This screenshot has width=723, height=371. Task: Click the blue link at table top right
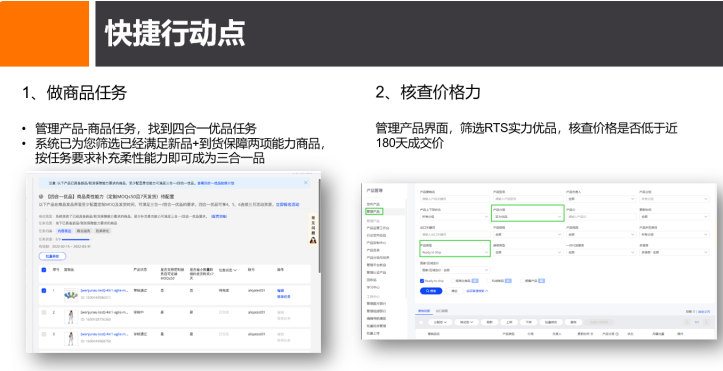704,312
